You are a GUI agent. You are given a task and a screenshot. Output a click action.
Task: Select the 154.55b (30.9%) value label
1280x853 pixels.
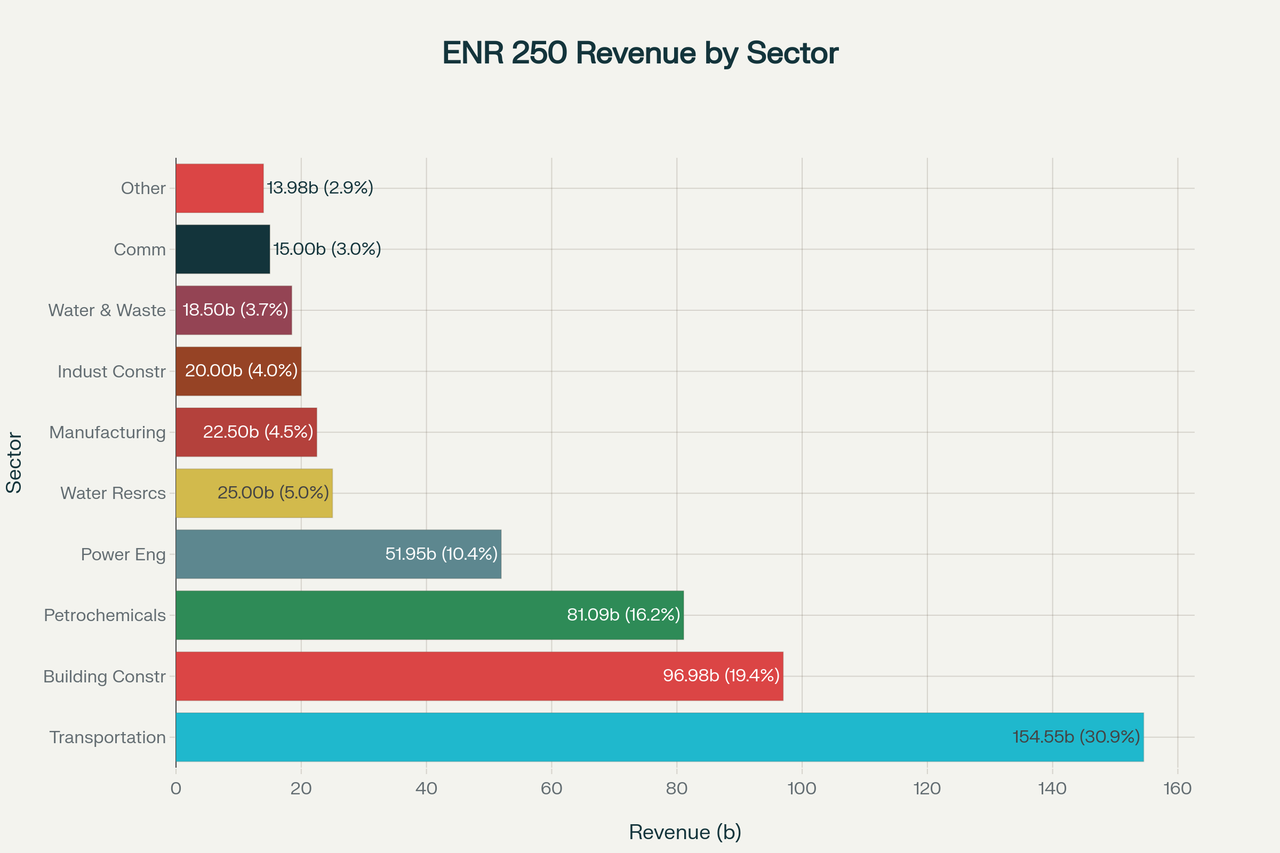point(1076,737)
